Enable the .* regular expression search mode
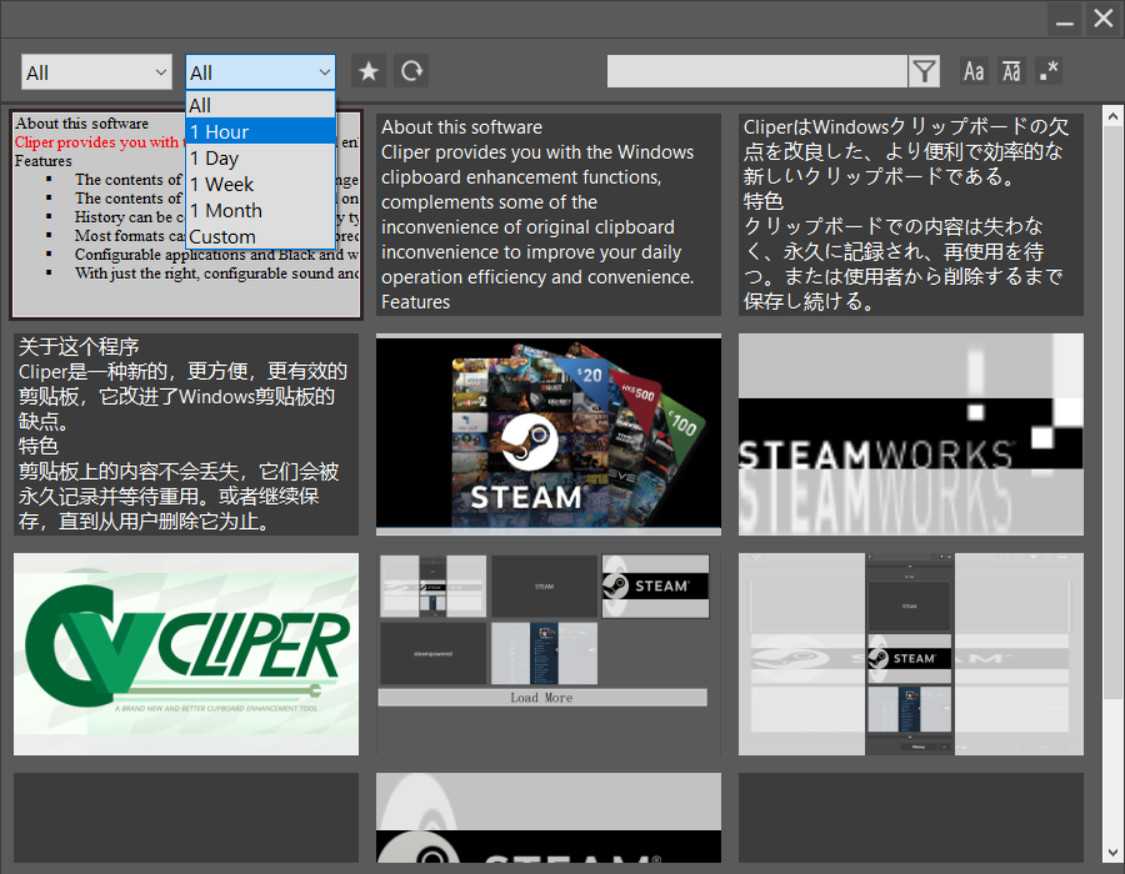 tap(1048, 71)
